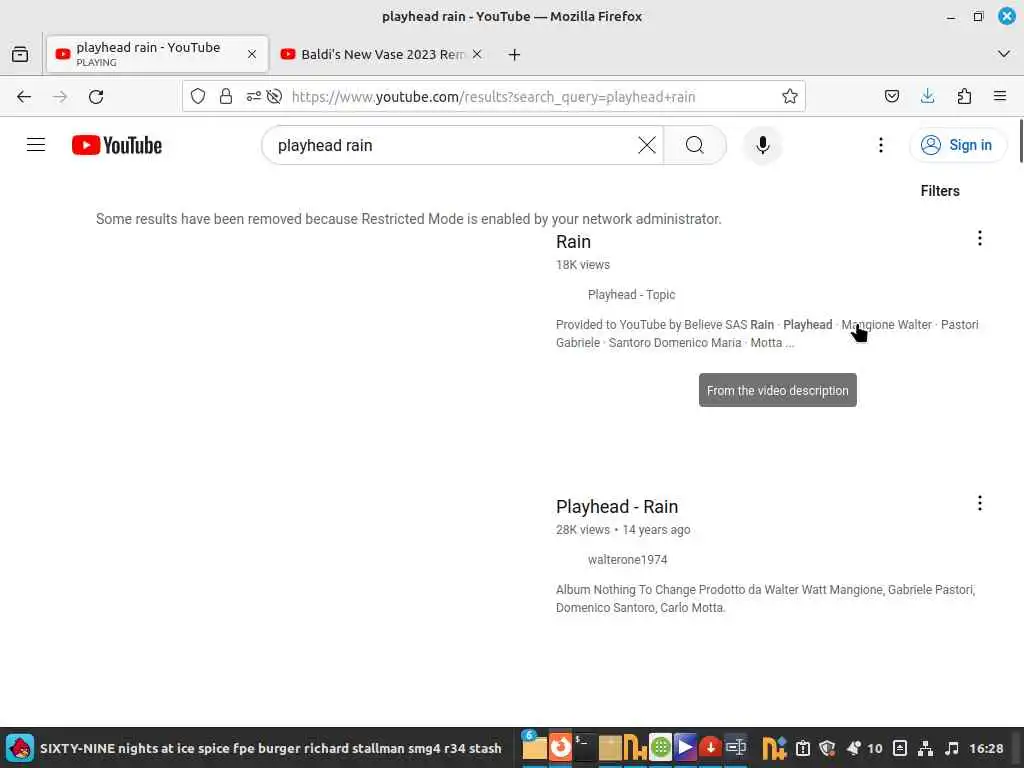This screenshot has width=1024, height=768.
Task: Visit the Playhead - Topic channel
Action: [x=631, y=295]
